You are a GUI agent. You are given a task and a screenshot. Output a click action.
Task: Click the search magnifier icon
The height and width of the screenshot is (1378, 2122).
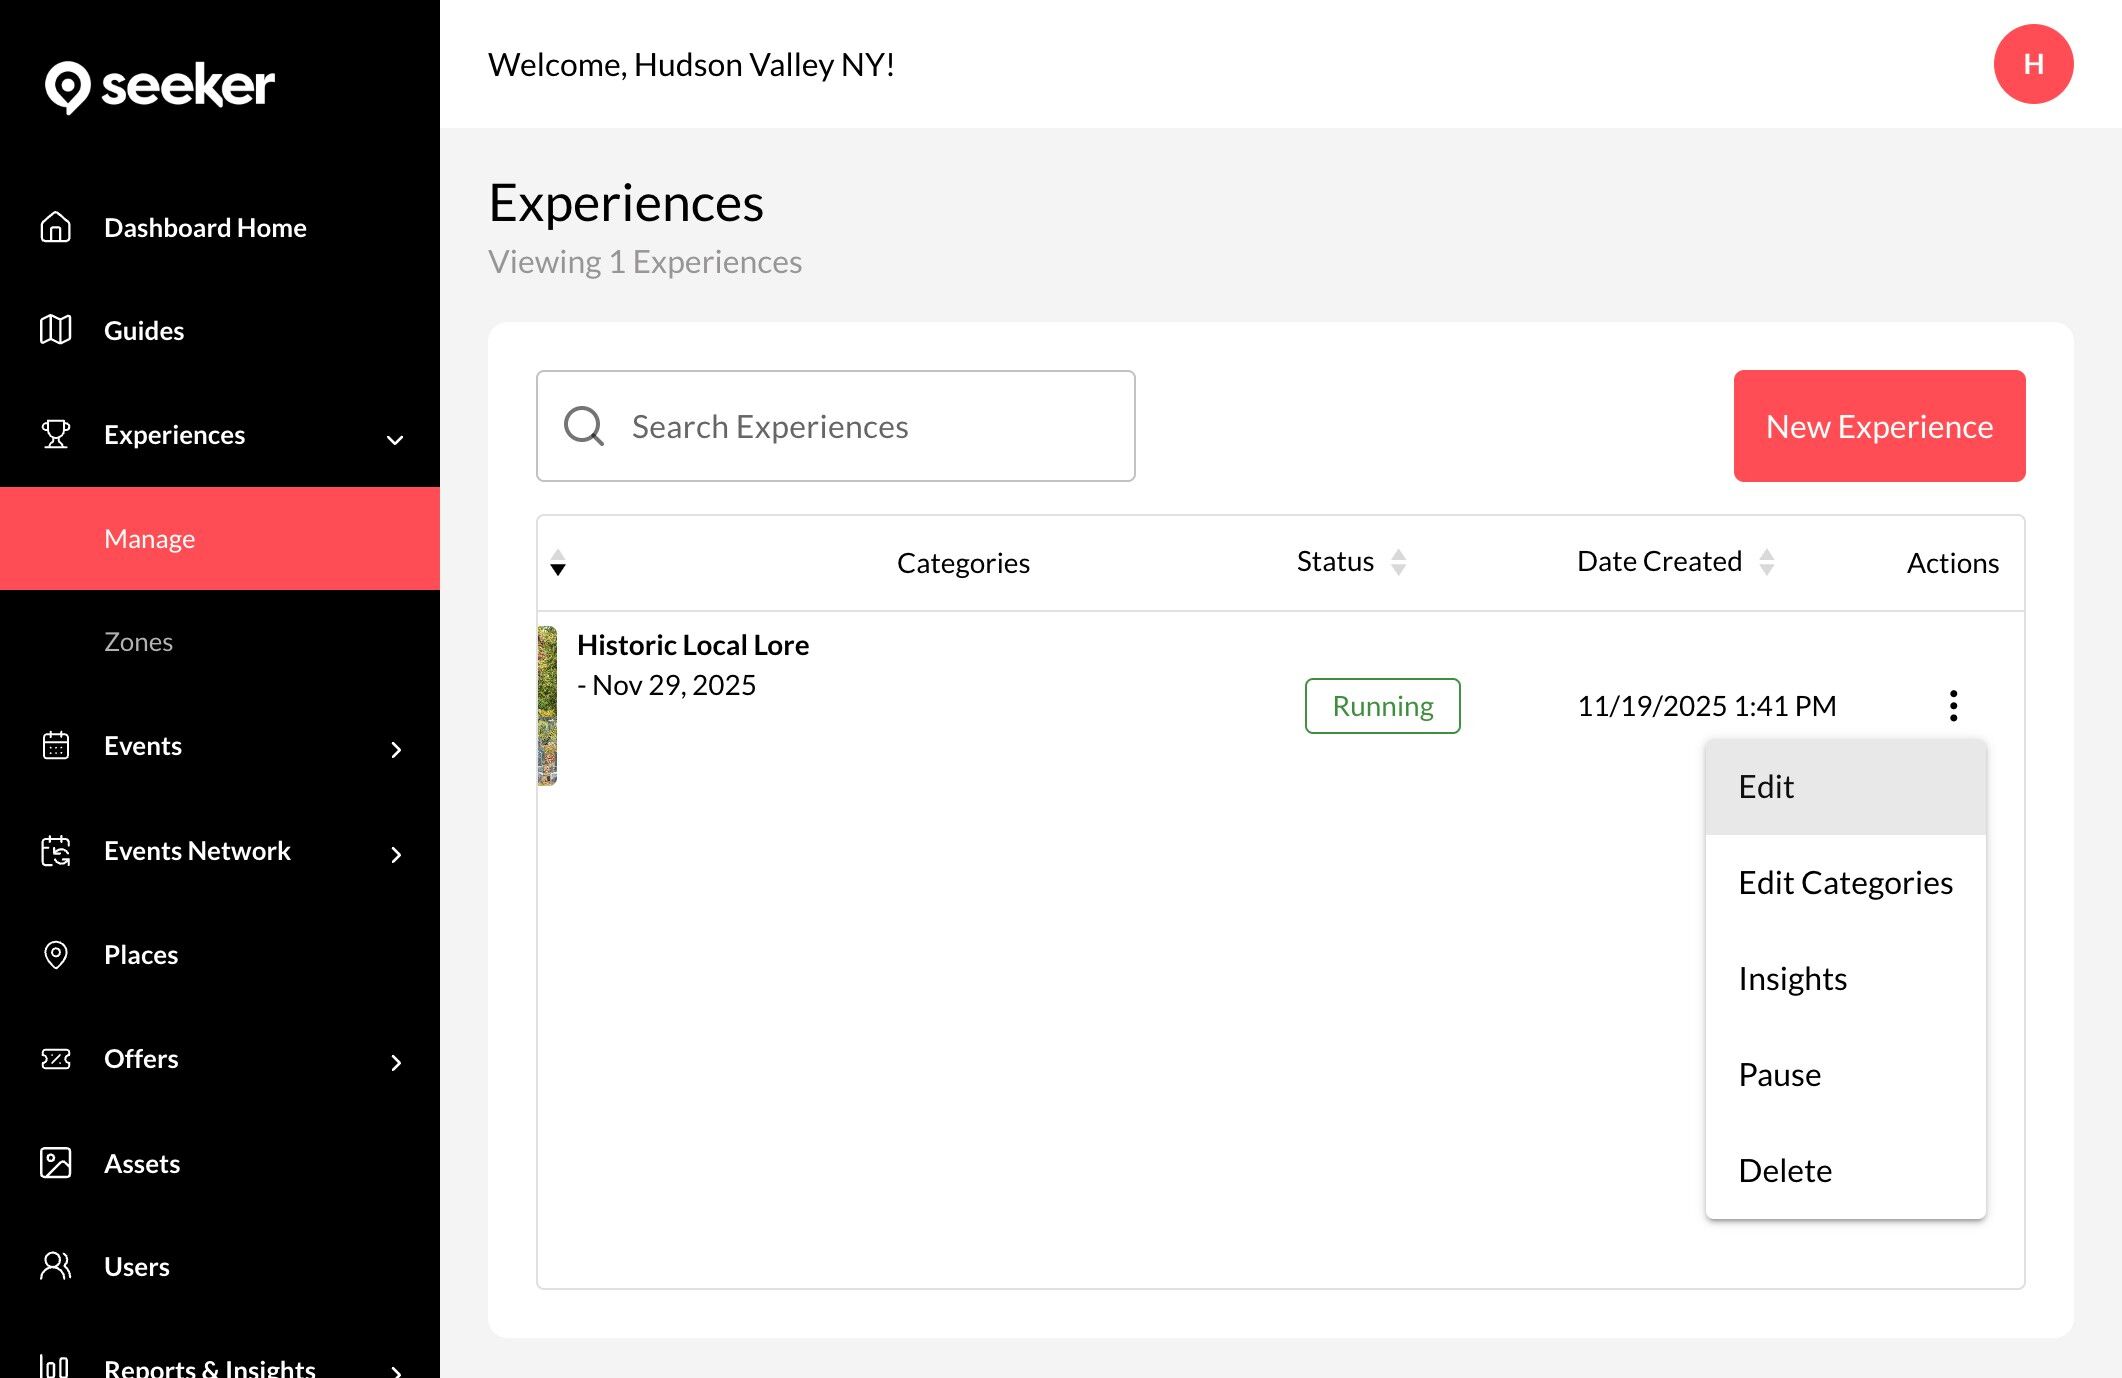(584, 426)
